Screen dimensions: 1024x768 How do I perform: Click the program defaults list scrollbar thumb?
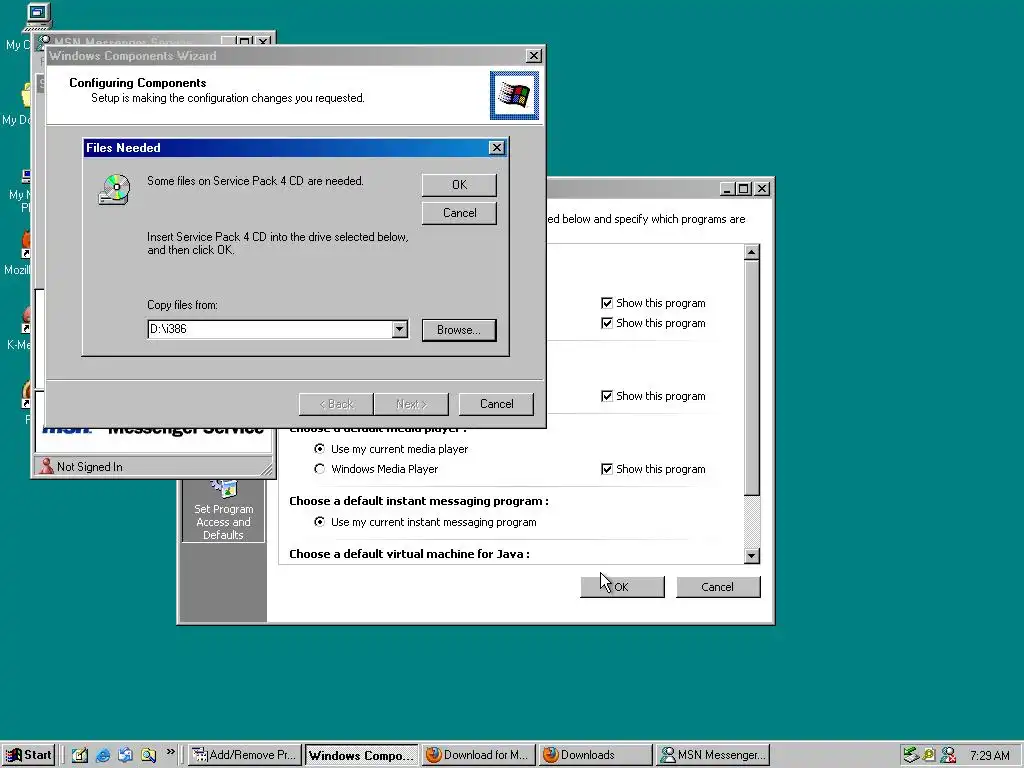[x=752, y=377]
